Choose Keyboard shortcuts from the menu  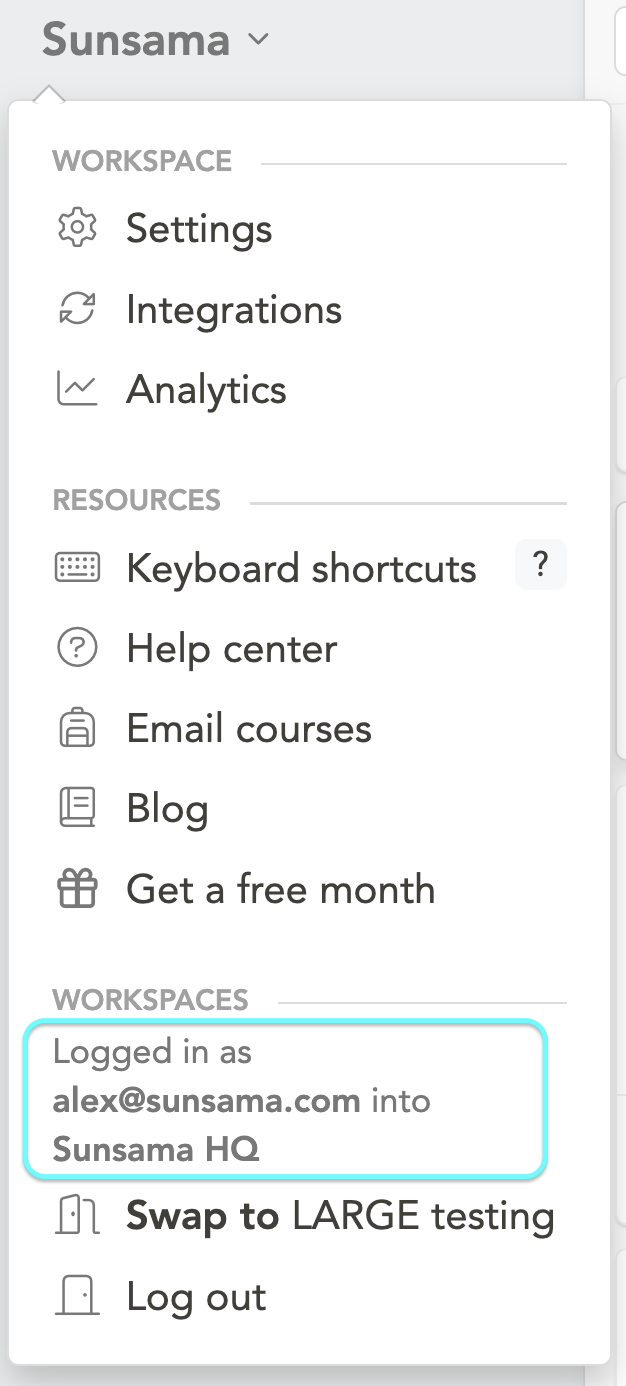pyautogui.click(x=300, y=568)
